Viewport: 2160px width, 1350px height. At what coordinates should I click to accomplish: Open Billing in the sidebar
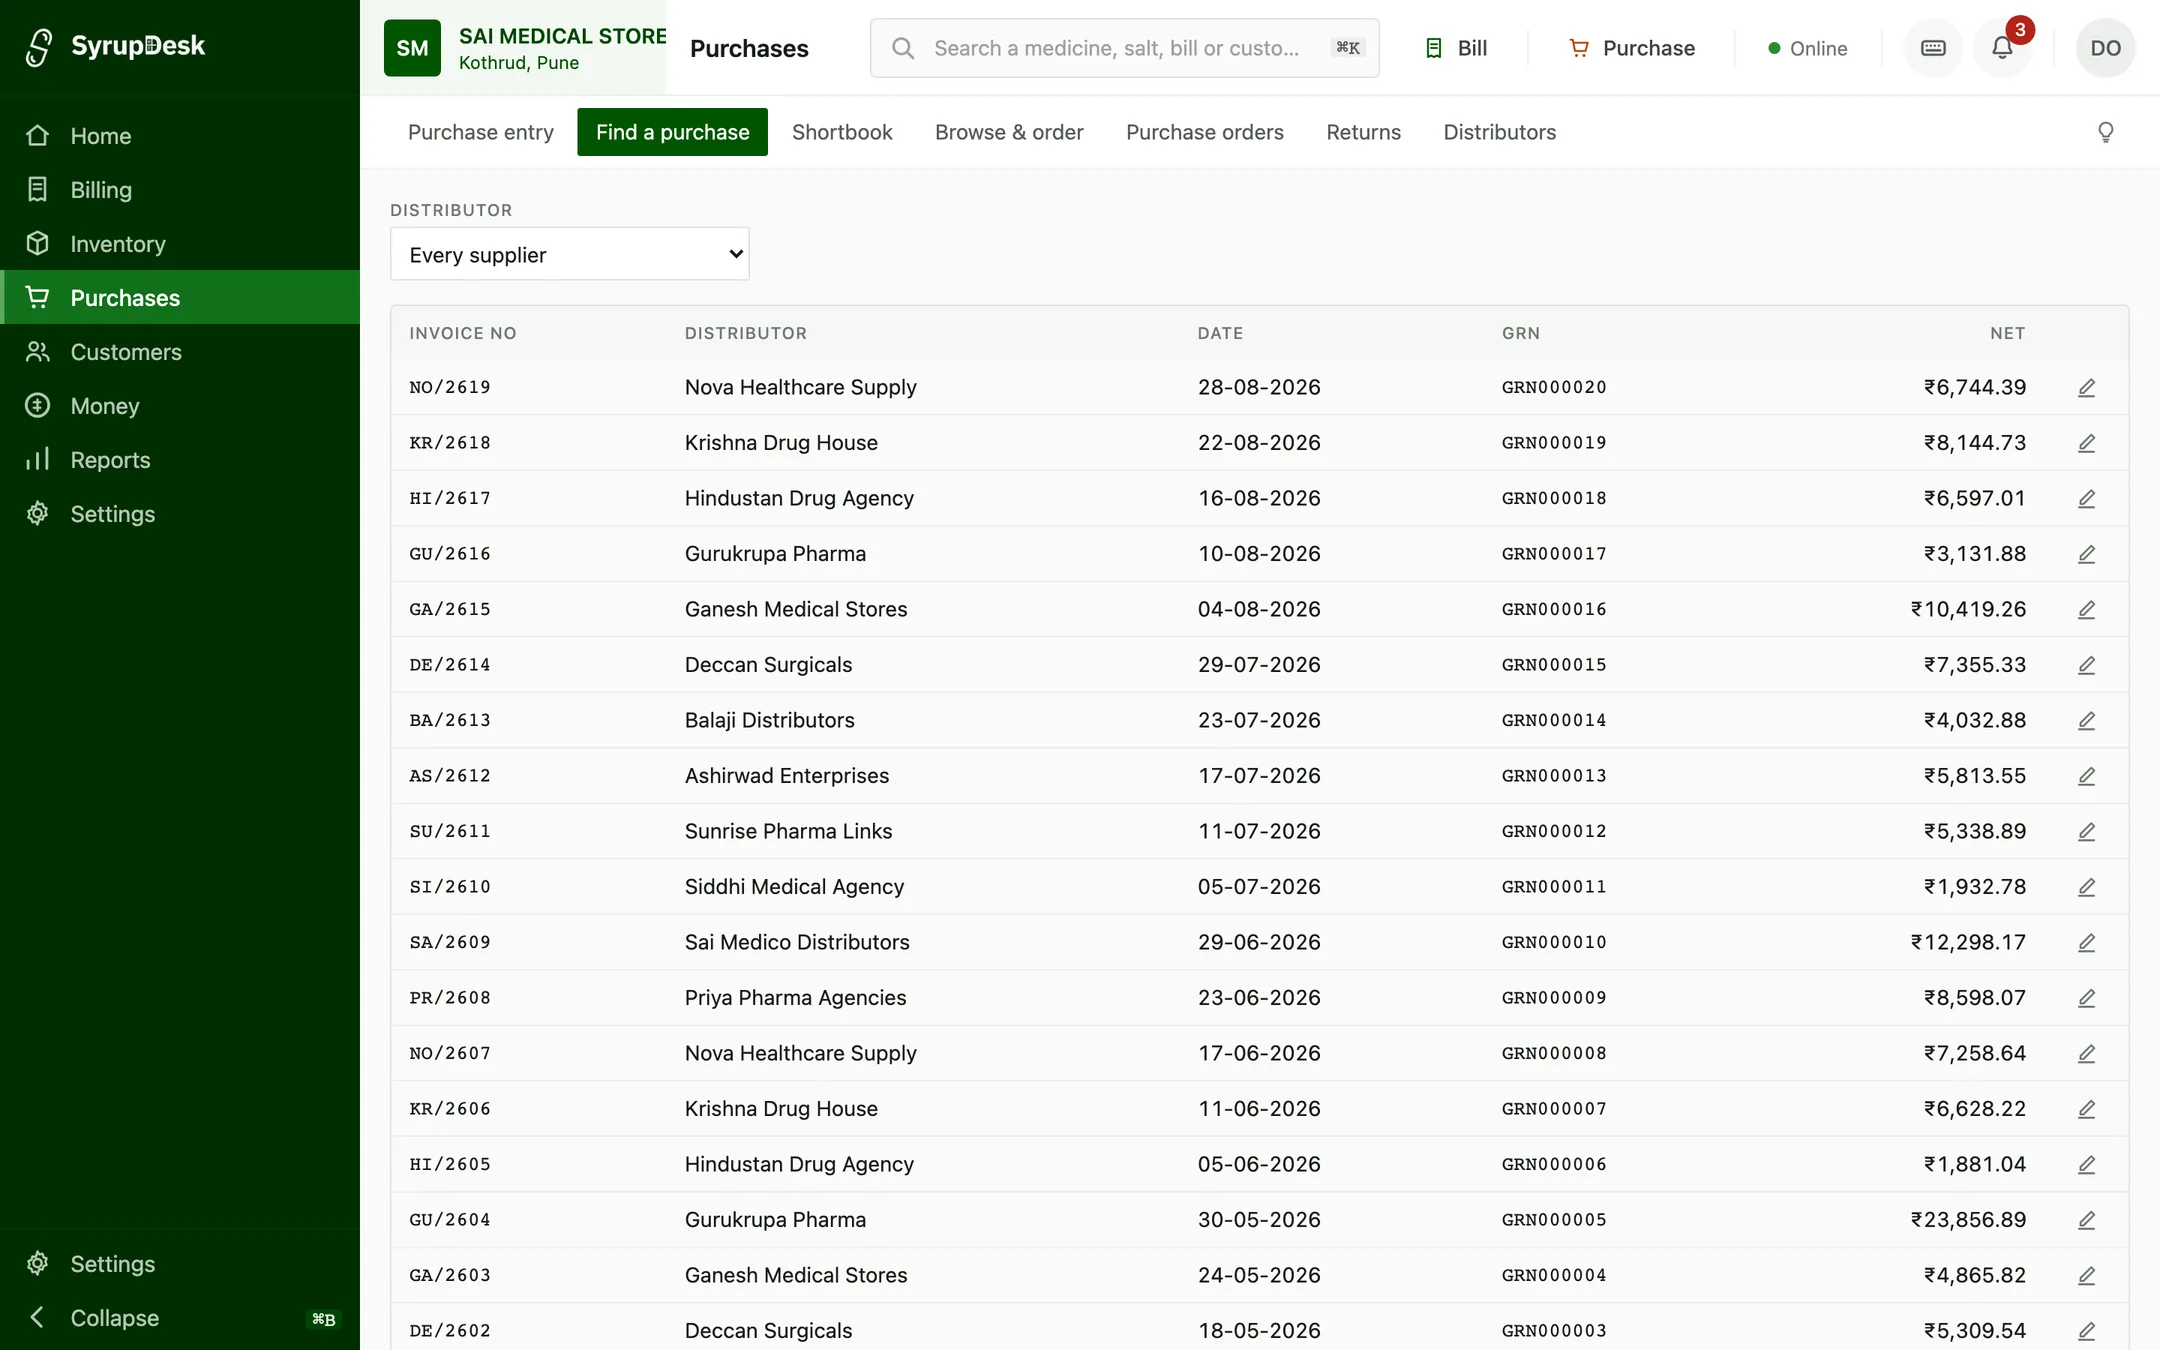tap(180, 190)
